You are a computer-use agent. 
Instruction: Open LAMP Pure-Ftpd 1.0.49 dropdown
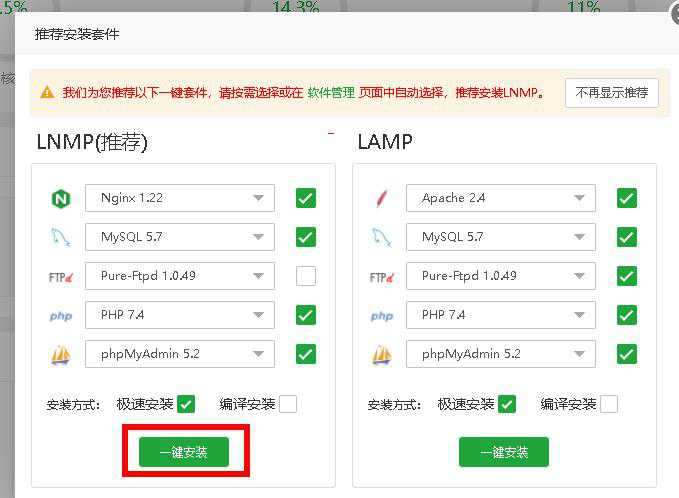[501, 276]
